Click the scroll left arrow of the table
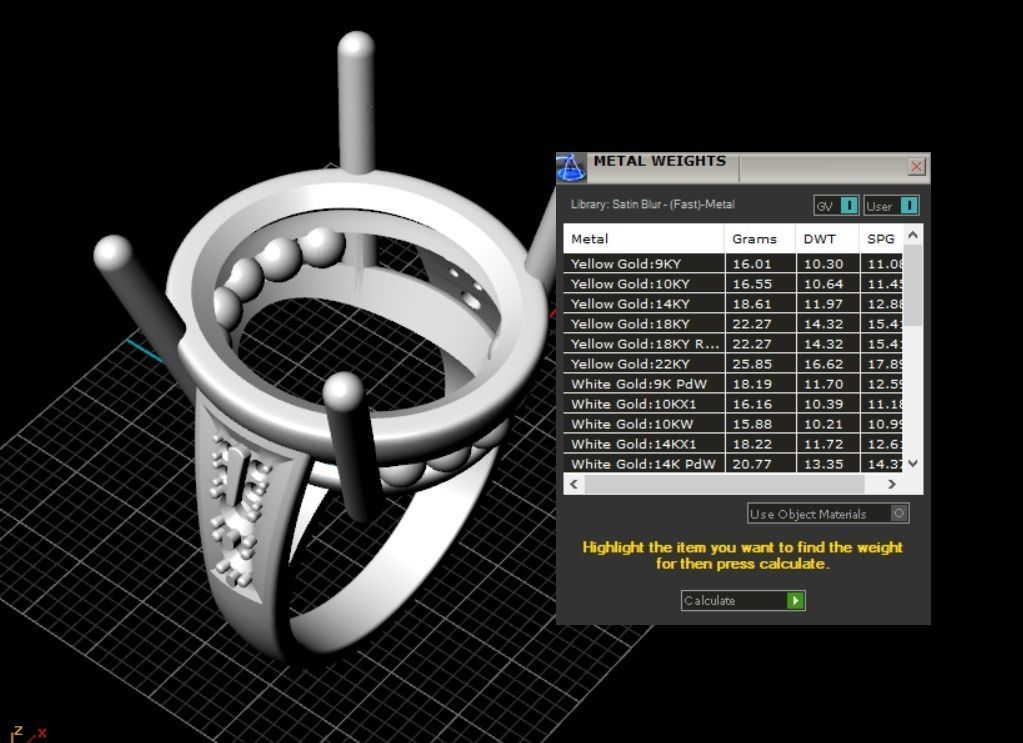 coord(573,484)
